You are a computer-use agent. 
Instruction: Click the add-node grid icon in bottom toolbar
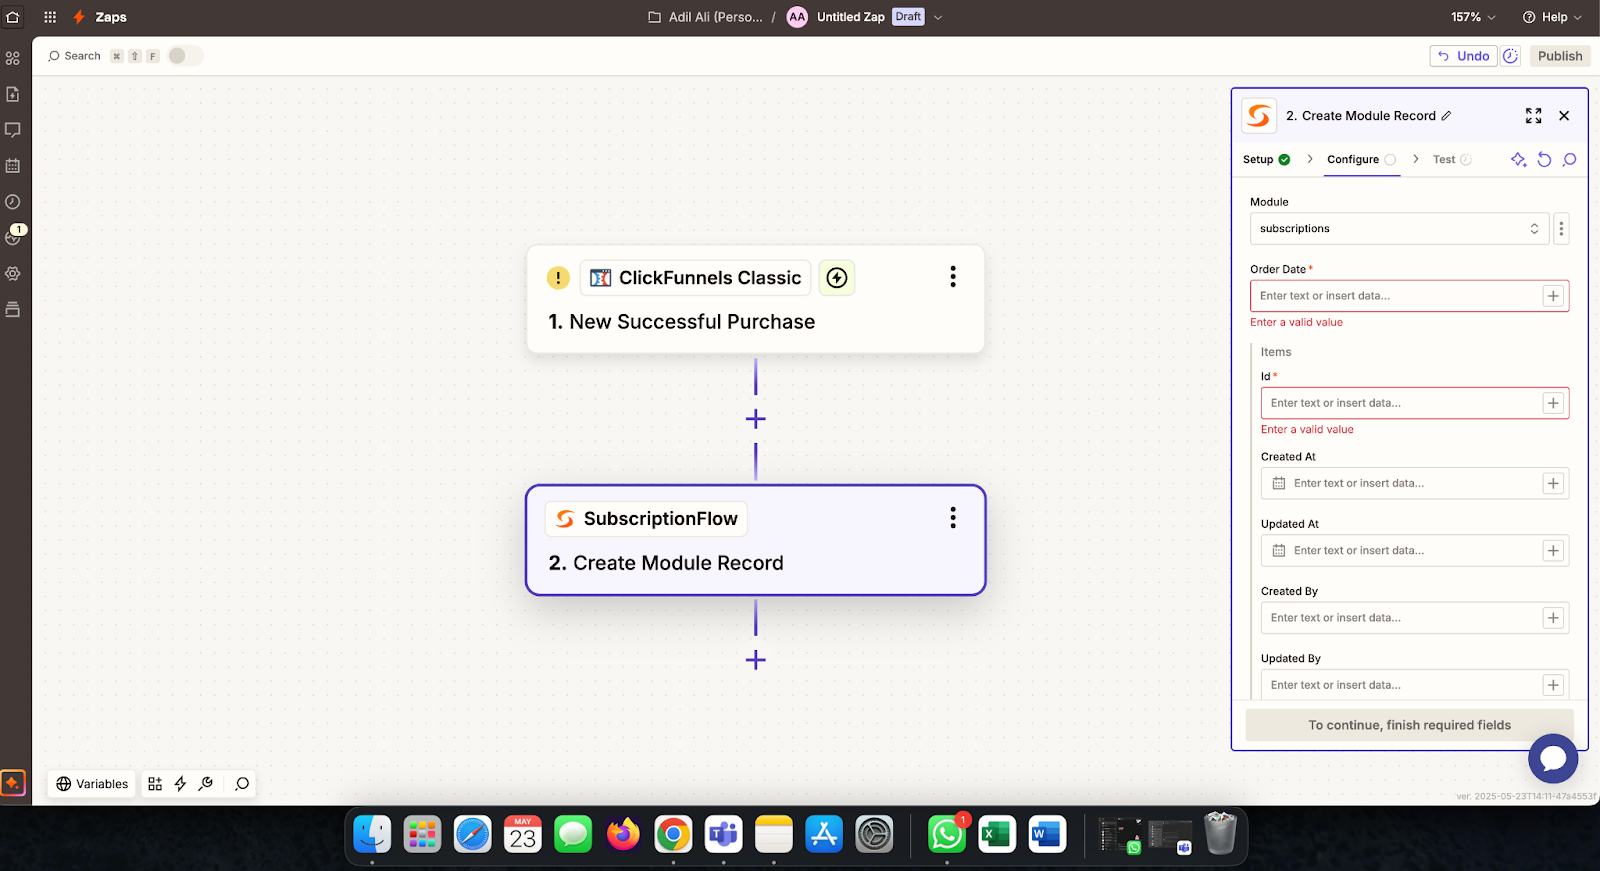[155, 784]
